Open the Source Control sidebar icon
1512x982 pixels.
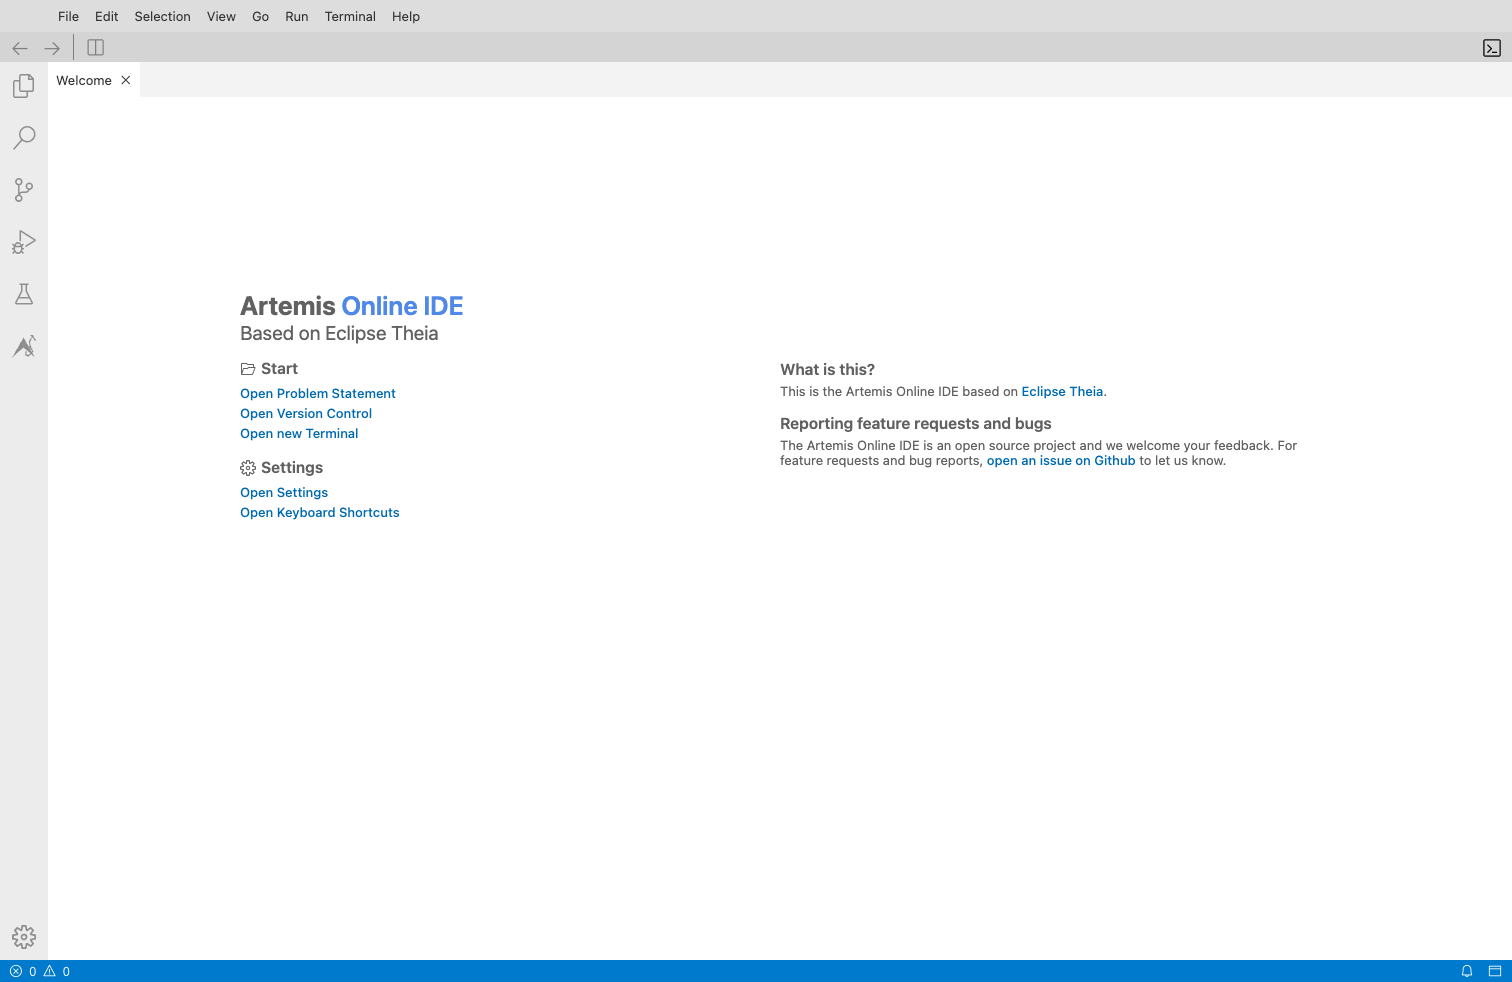(x=24, y=190)
